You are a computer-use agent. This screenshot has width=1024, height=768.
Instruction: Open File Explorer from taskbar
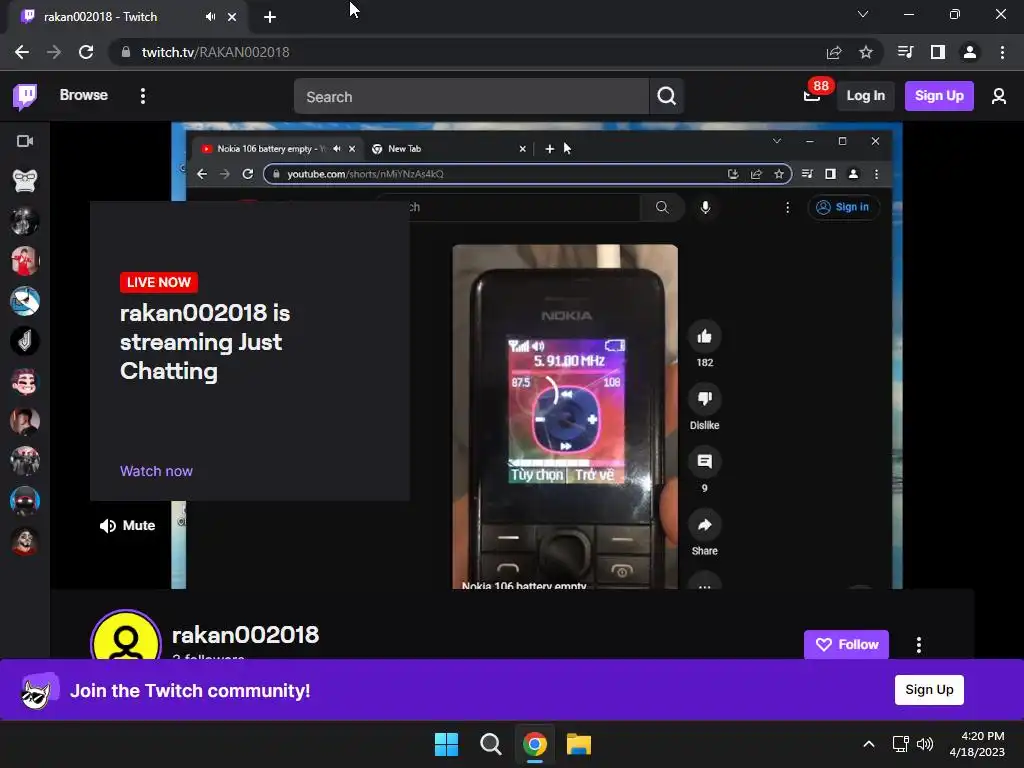579,744
